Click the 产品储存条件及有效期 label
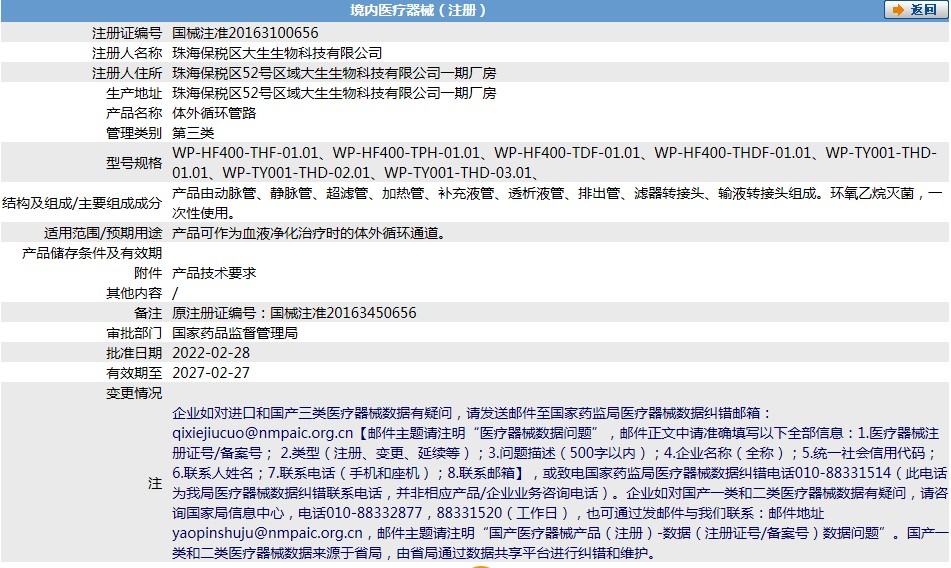Screen dimensions: 951x568 point(92,253)
